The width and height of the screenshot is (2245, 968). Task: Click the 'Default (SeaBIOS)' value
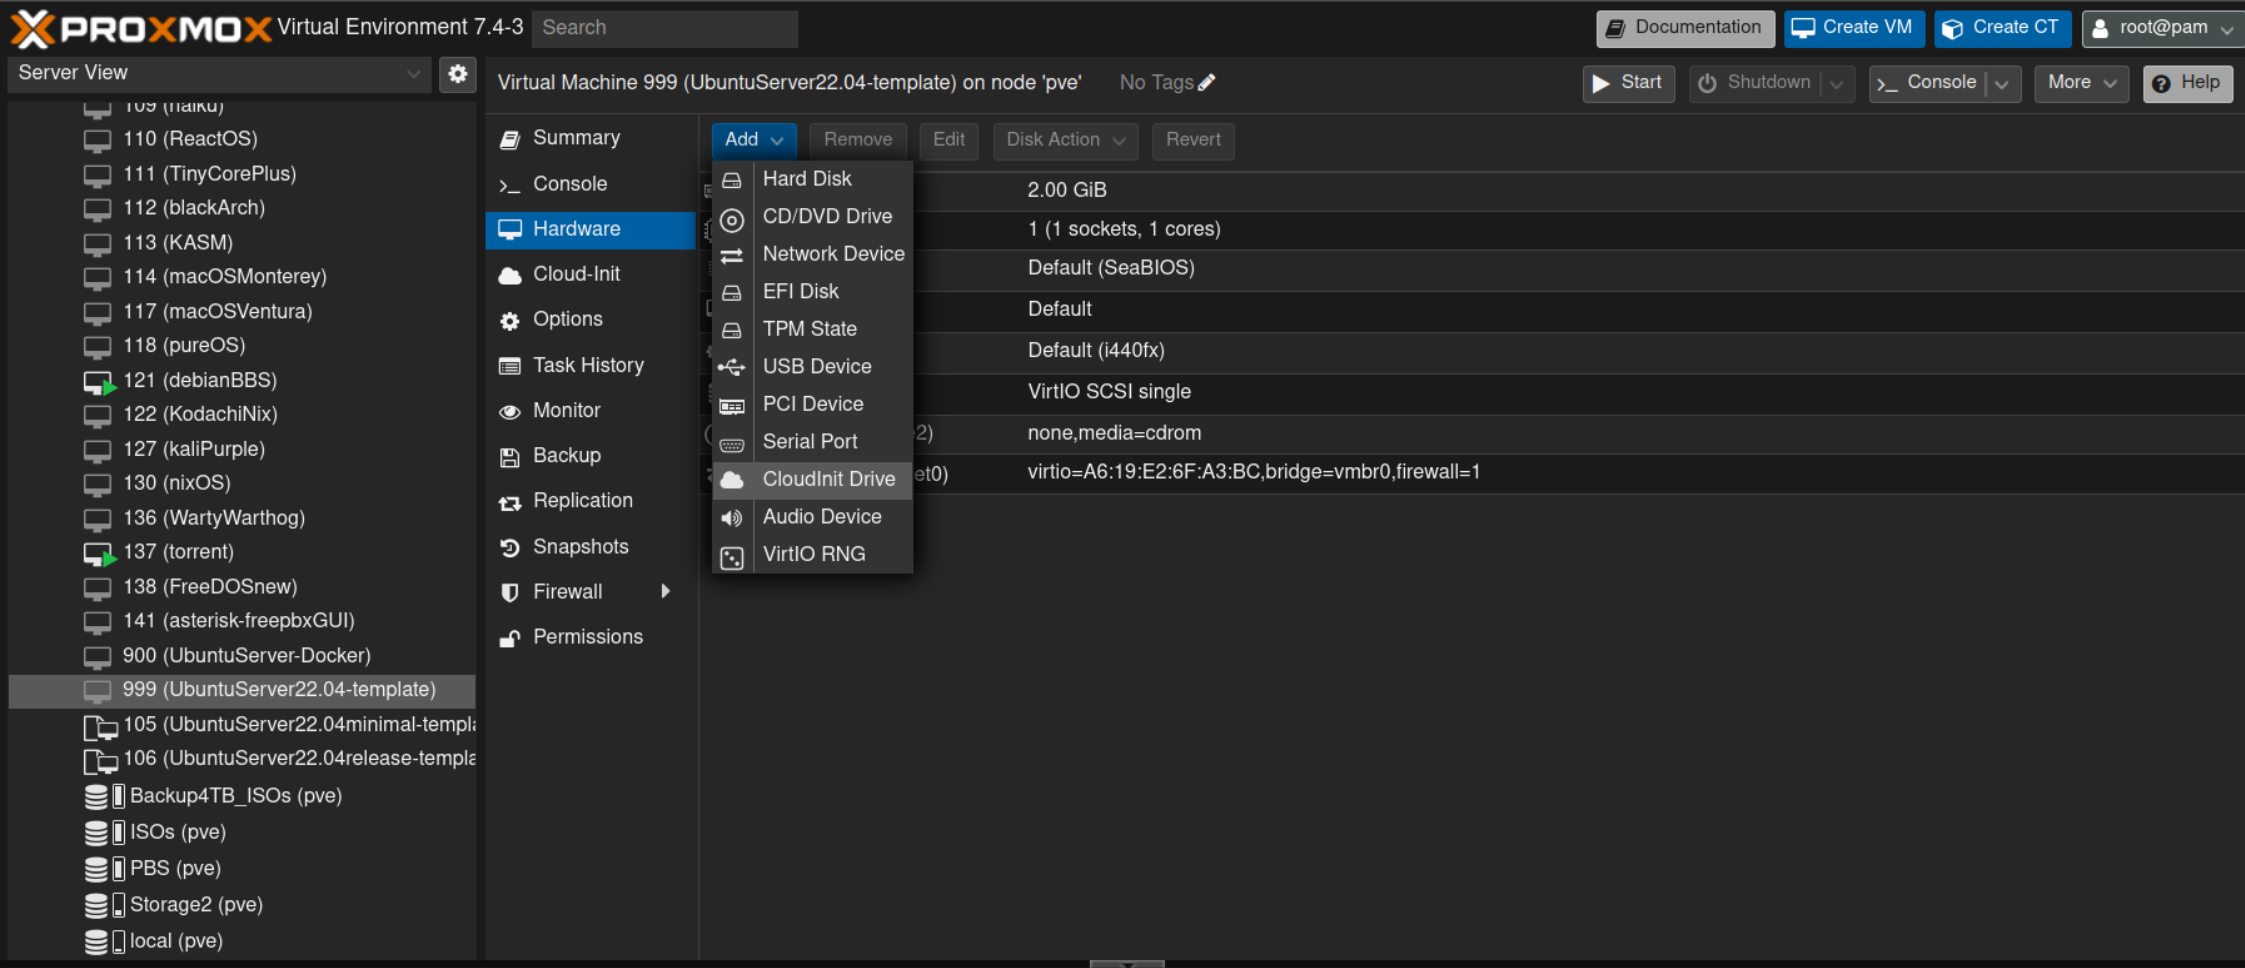[1111, 268]
